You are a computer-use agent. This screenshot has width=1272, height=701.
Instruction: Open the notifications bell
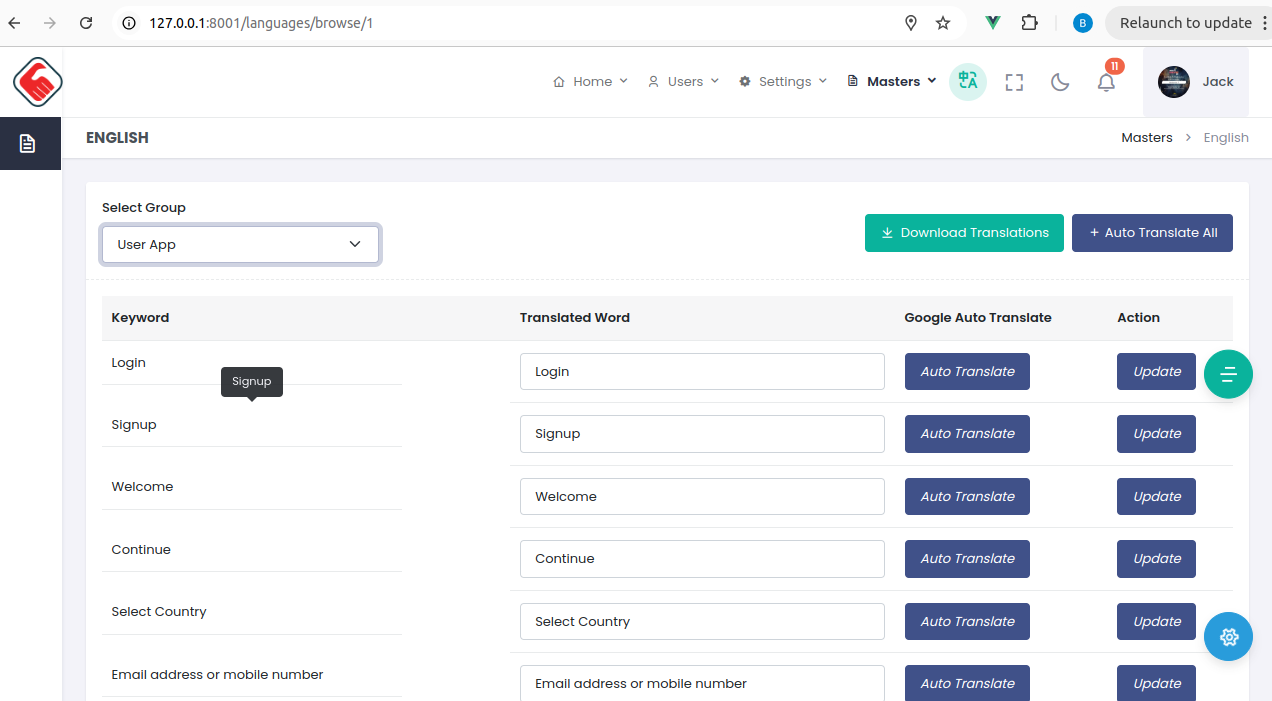[1106, 82]
